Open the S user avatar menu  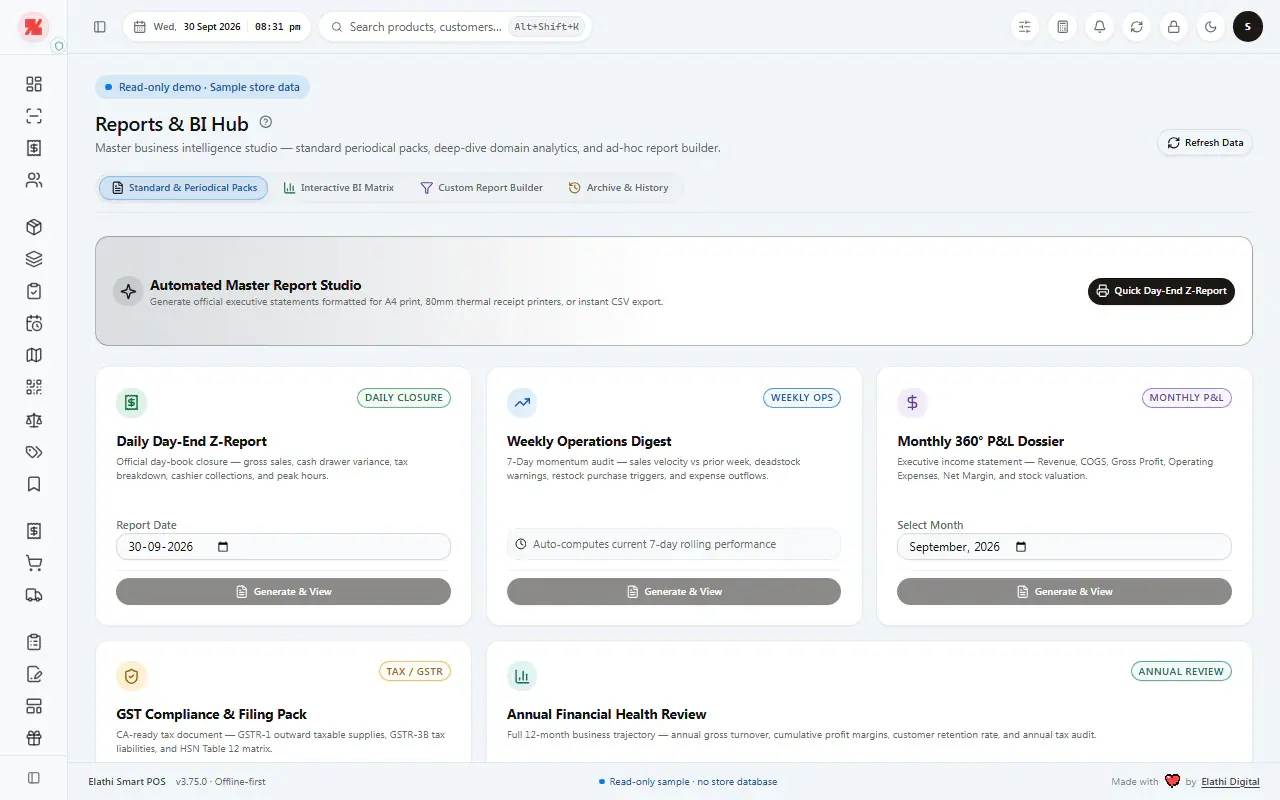[1248, 27]
